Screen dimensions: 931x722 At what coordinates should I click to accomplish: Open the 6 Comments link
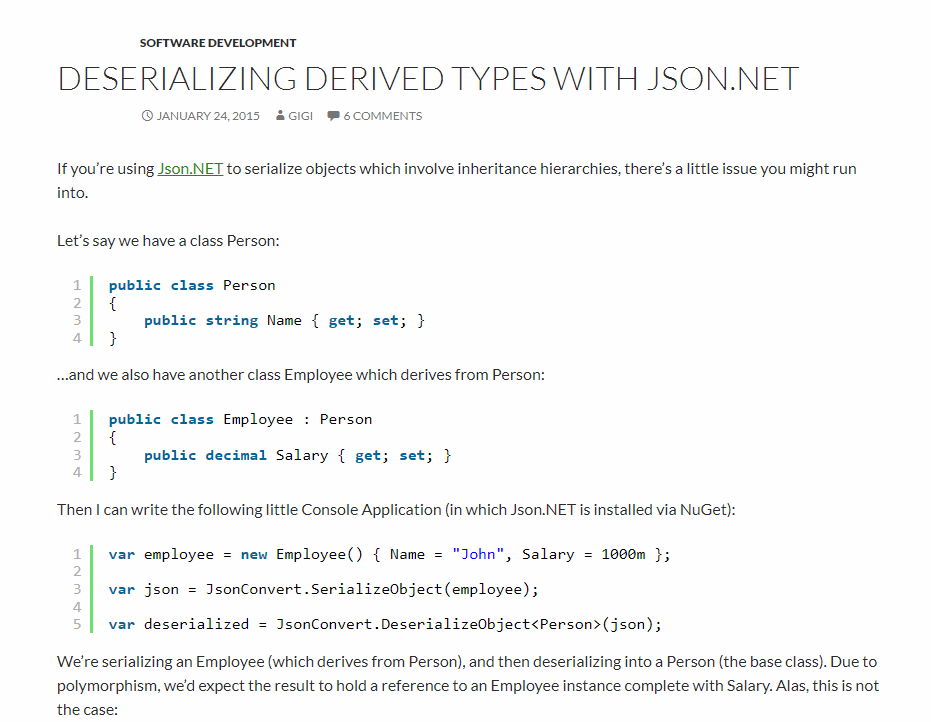383,116
